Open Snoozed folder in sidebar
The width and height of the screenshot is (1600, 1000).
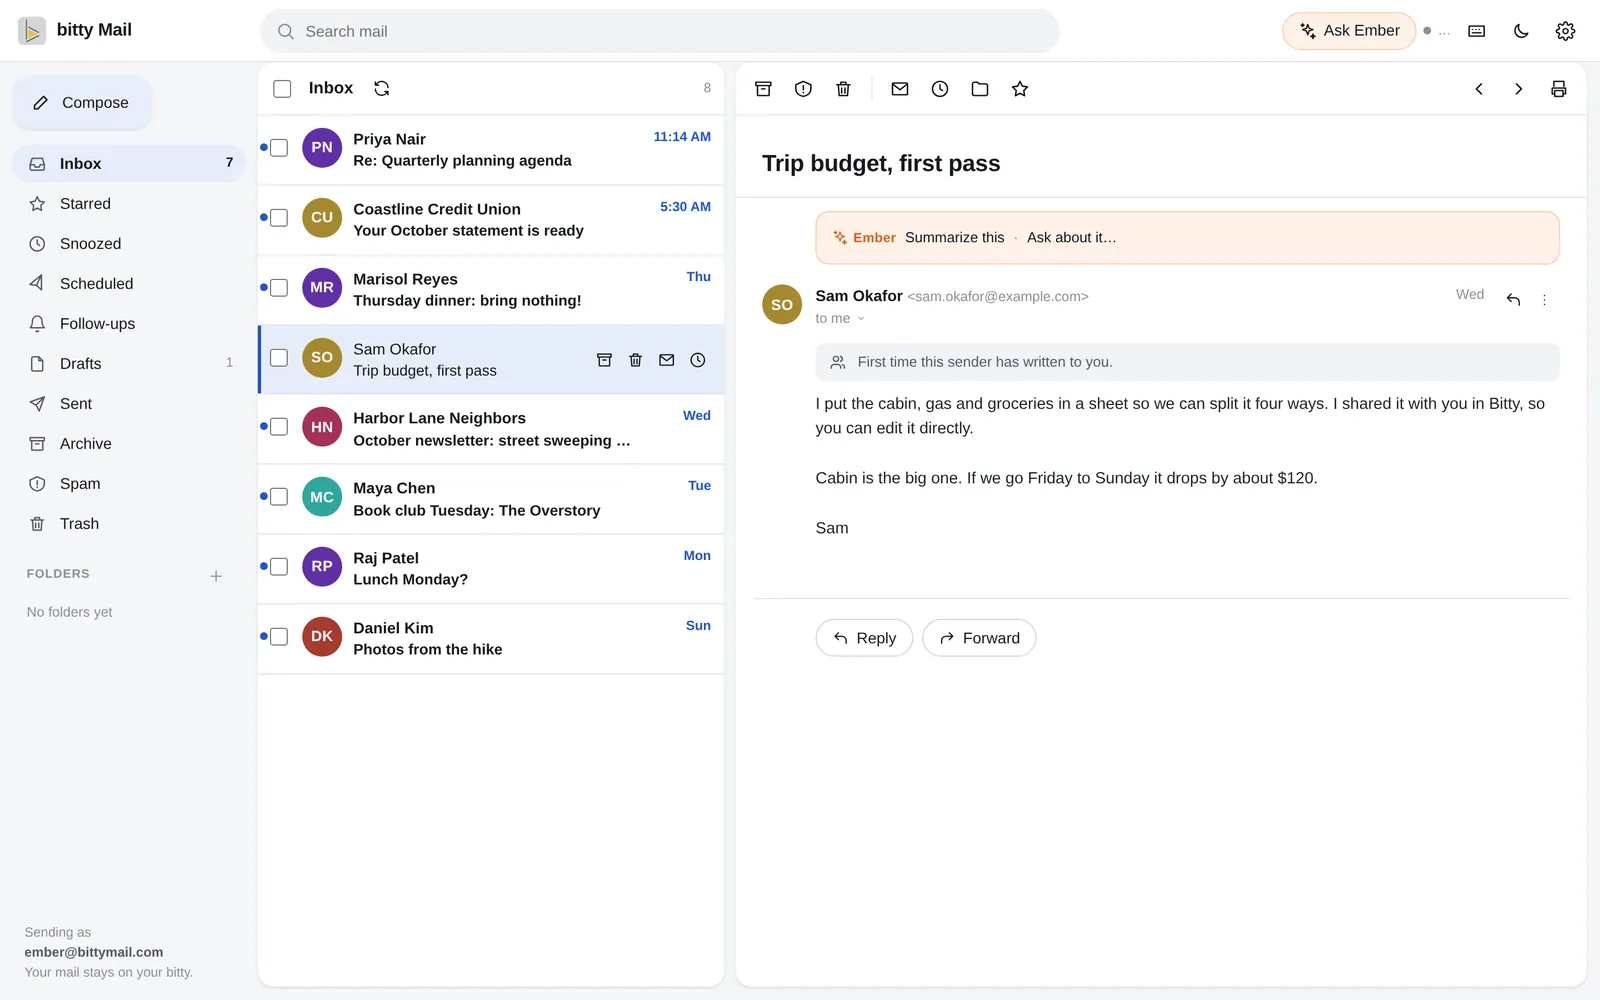pos(129,244)
